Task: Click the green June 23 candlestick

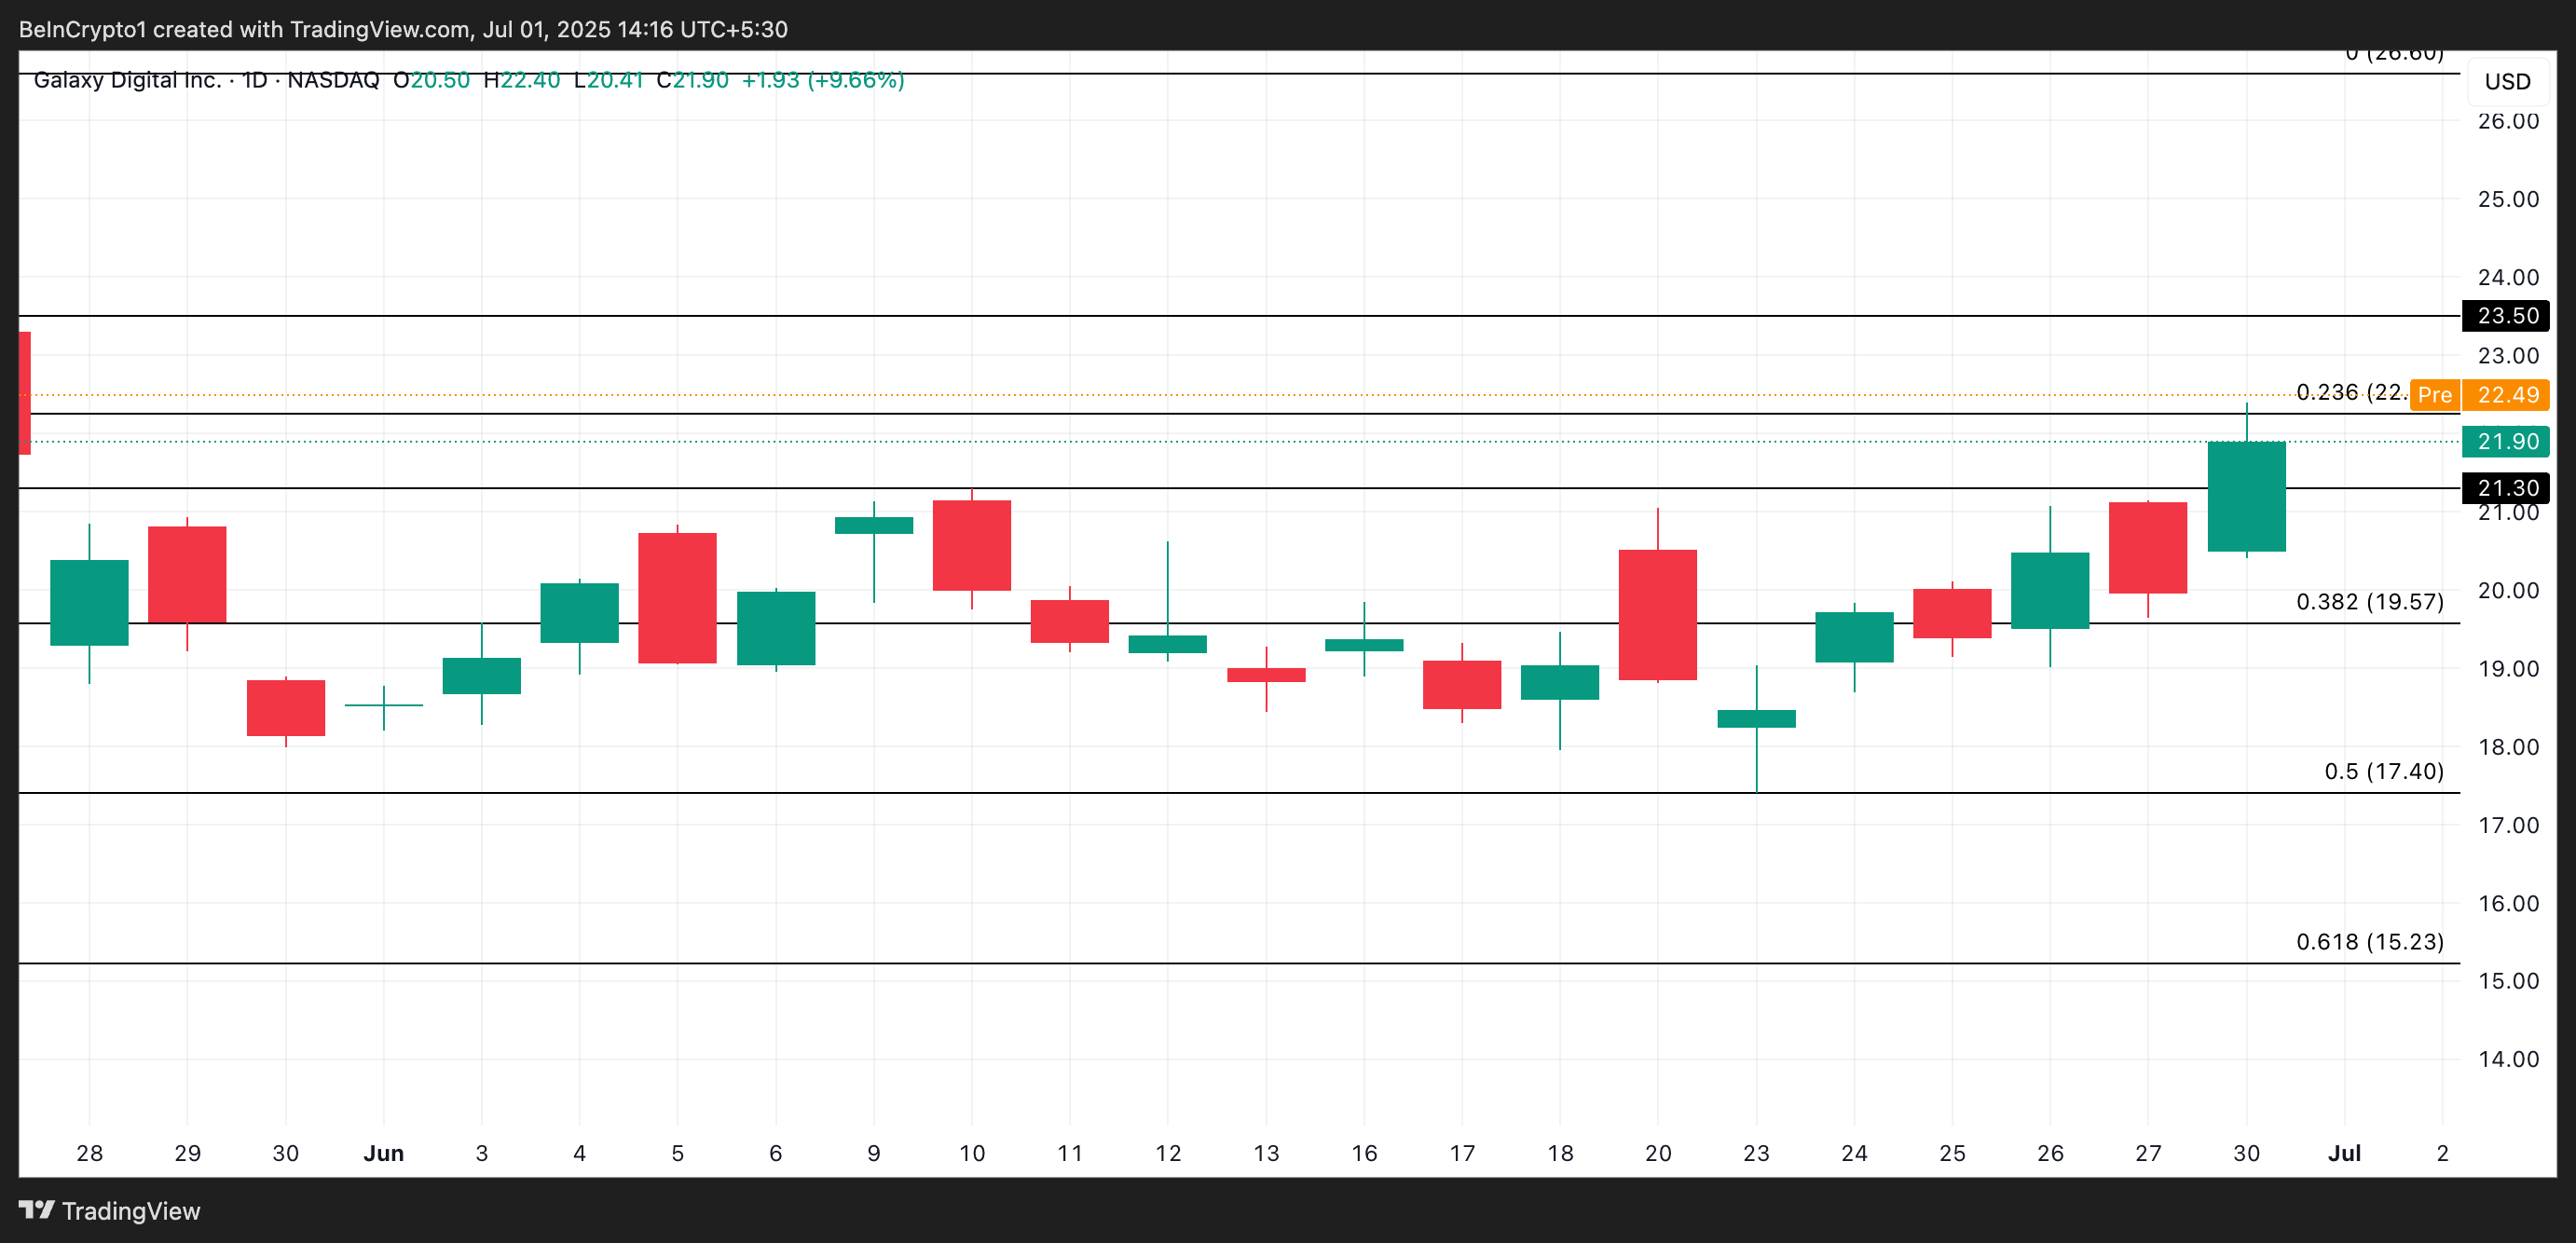Action: click(x=1756, y=718)
